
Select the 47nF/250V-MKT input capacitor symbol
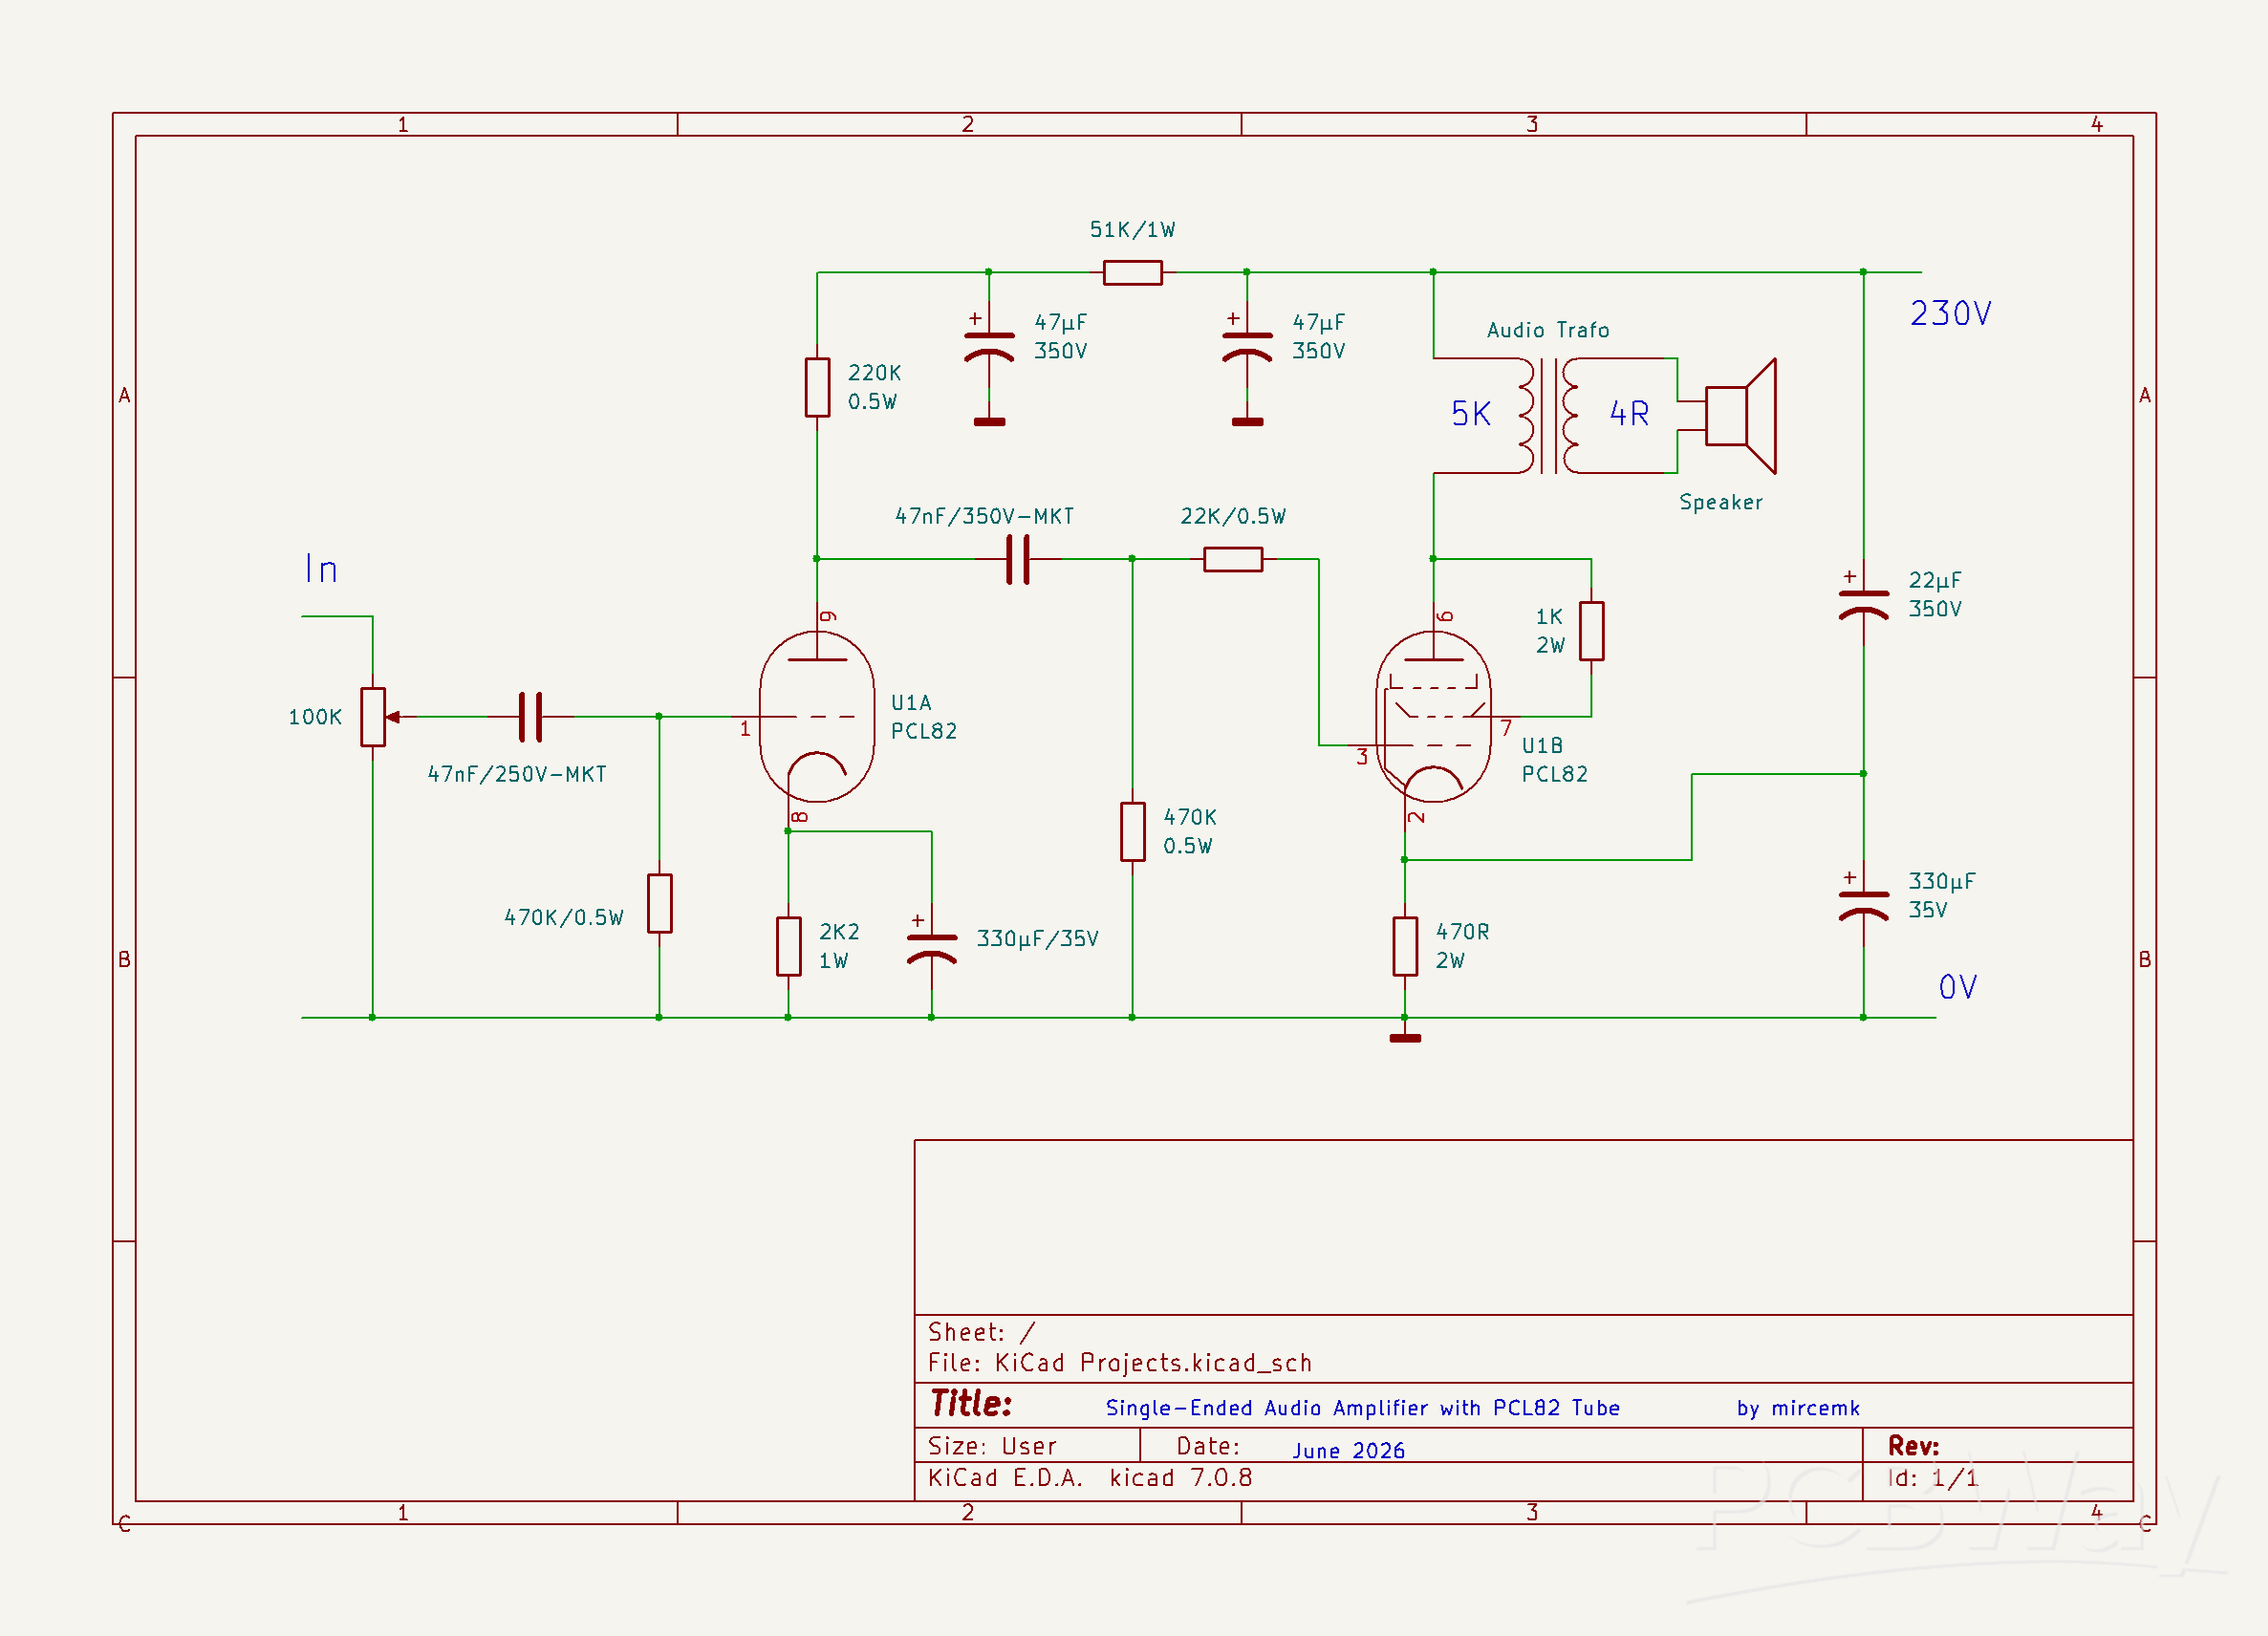tap(531, 717)
